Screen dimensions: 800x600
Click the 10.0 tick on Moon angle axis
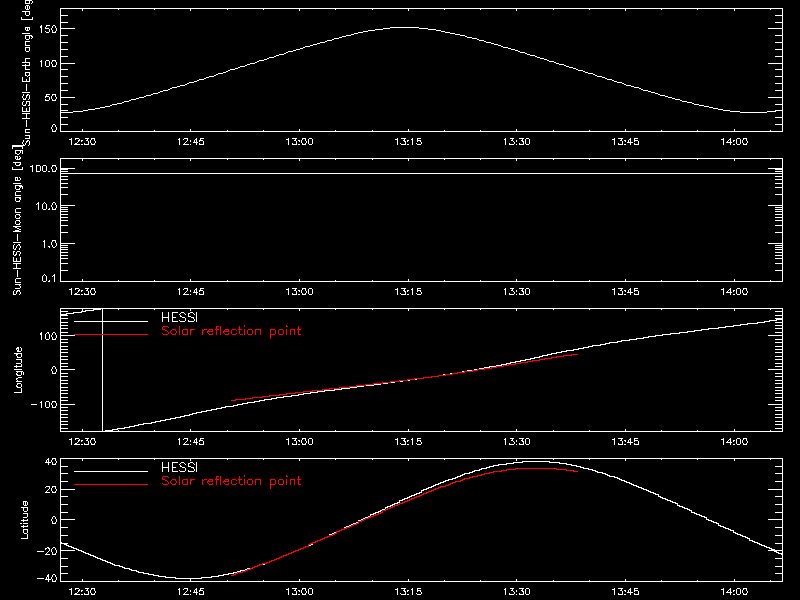click(x=46, y=206)
